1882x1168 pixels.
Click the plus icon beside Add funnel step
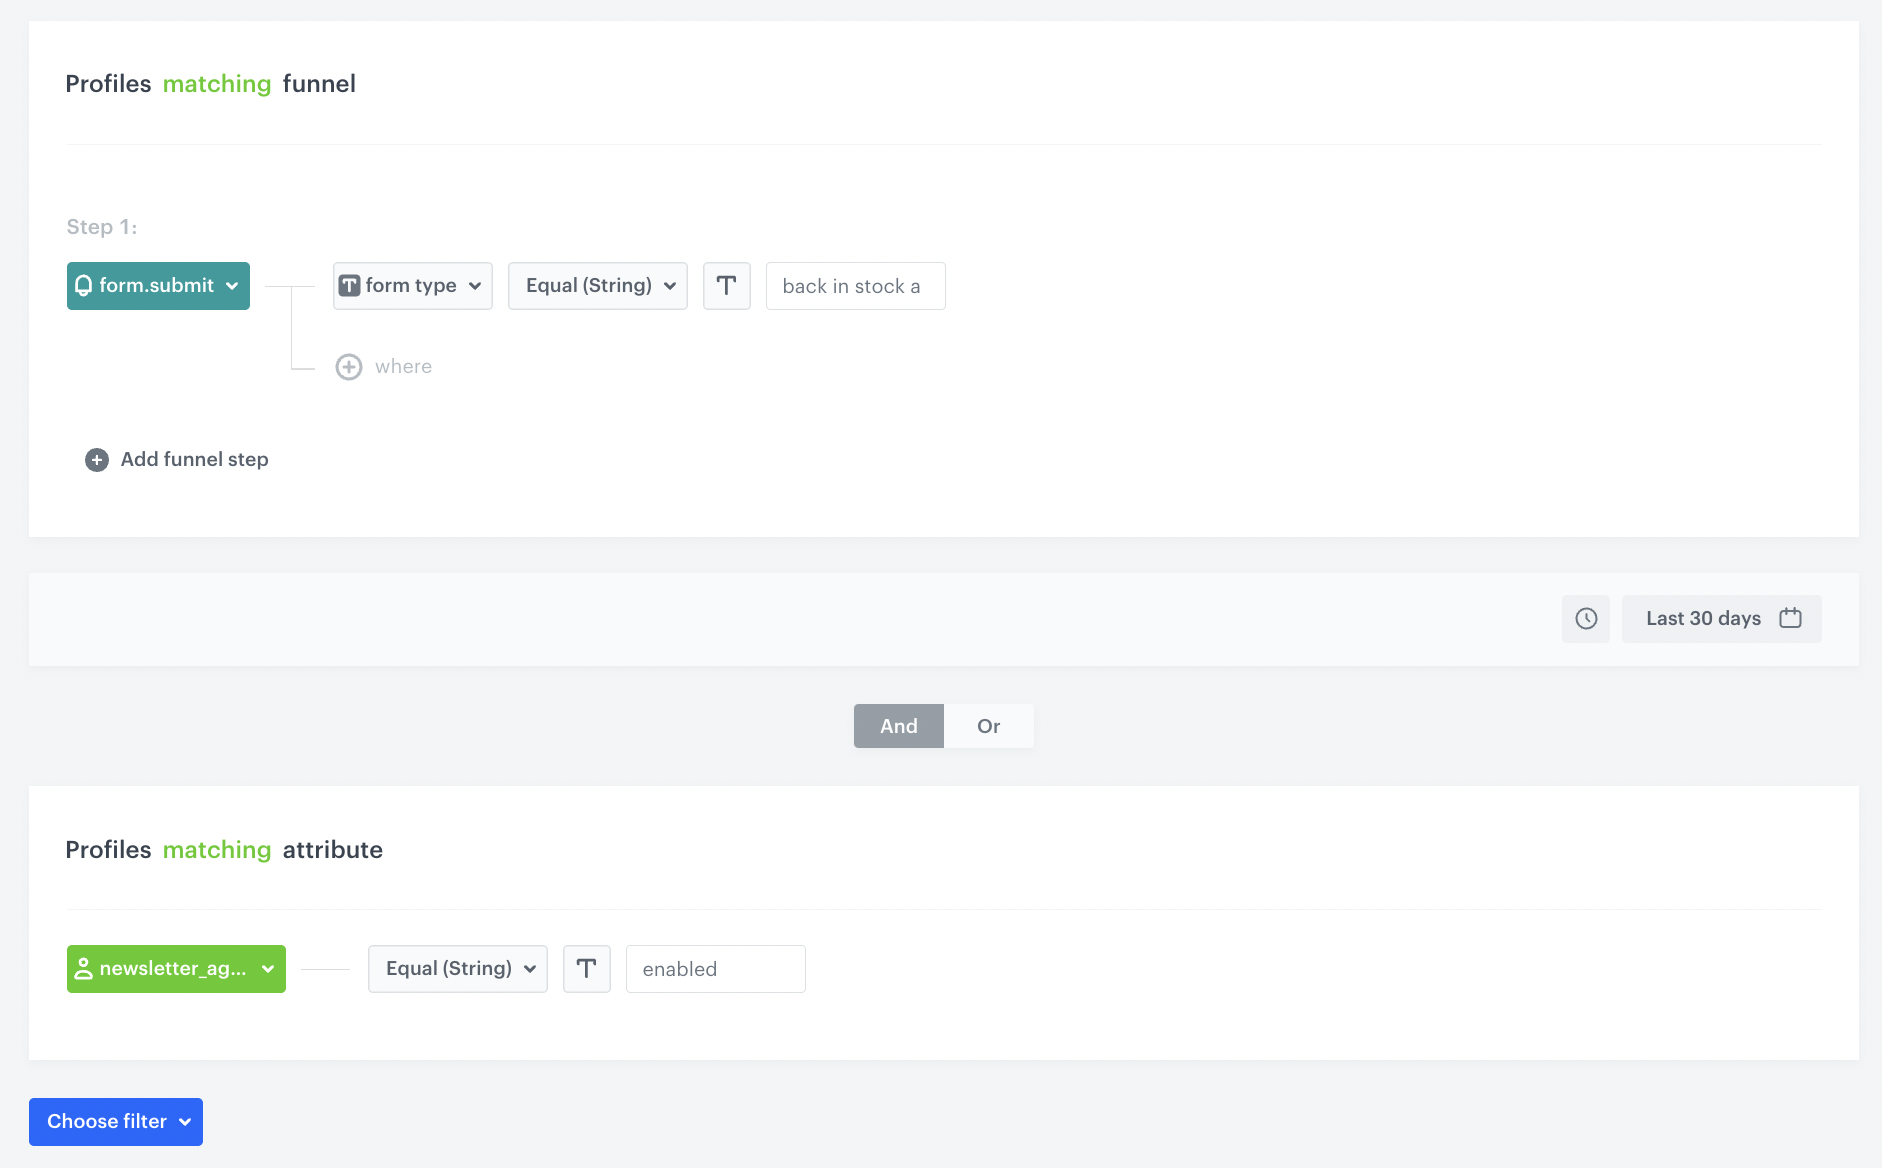click(x=96, y=459)
